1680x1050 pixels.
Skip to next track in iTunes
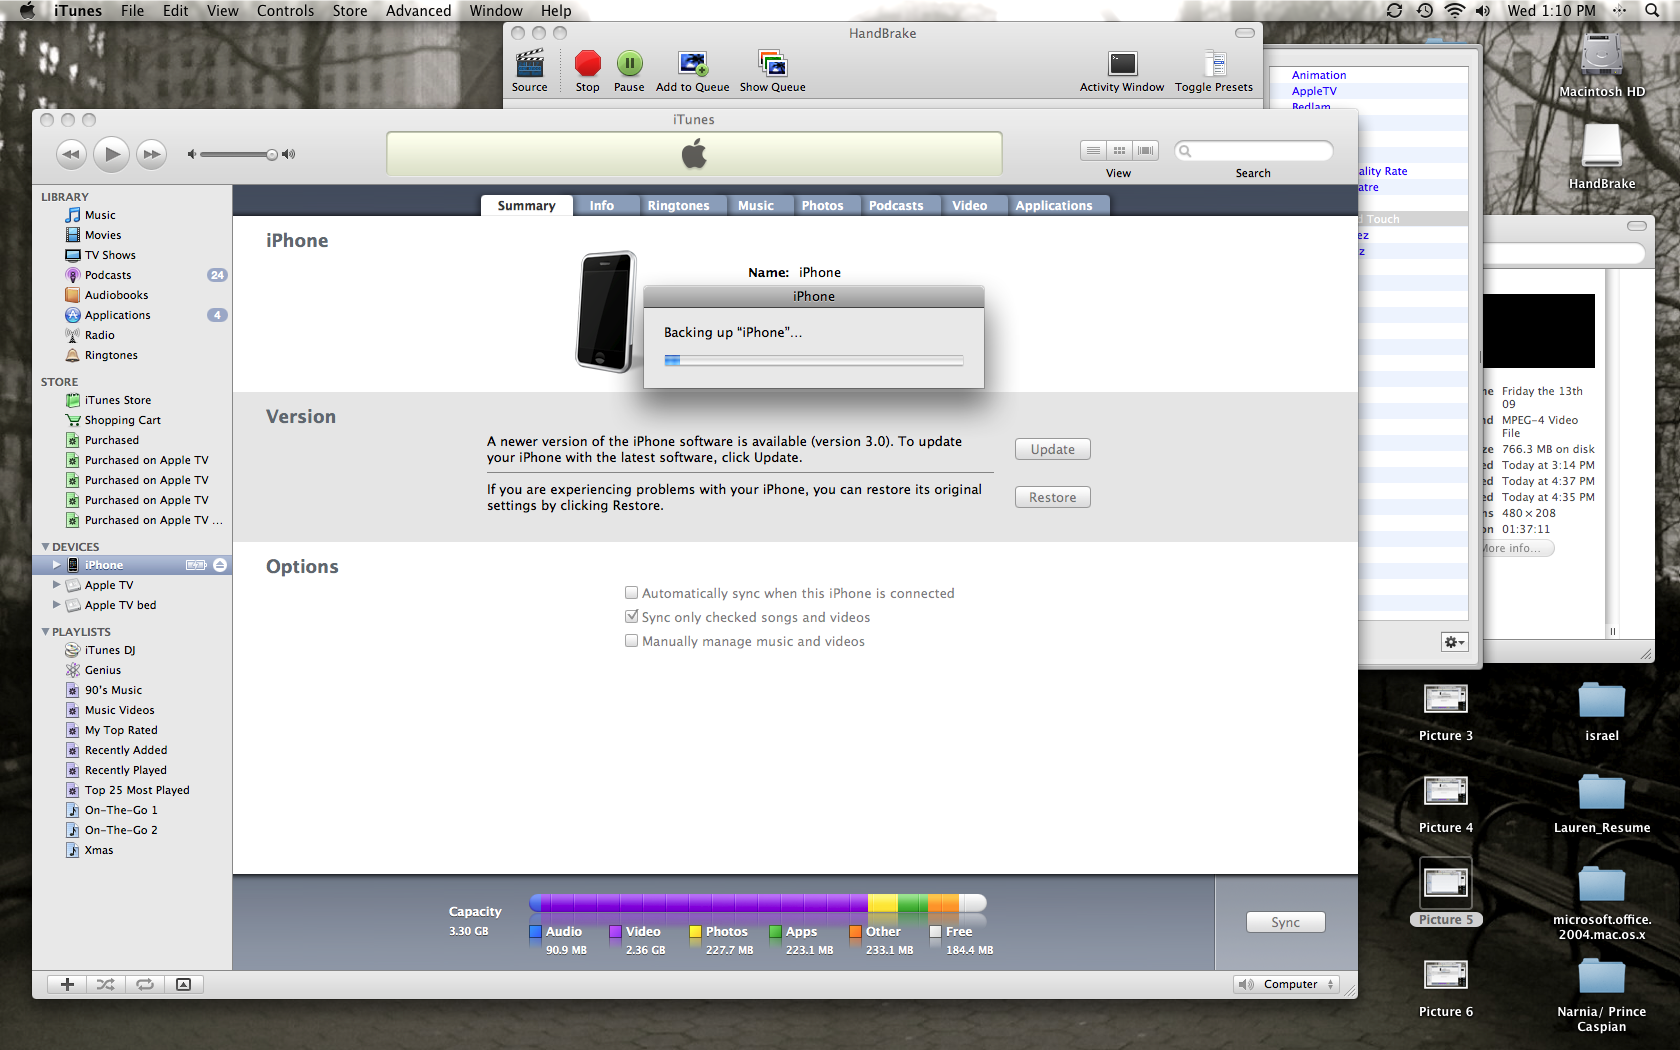pyautogui.click(x=152, y=154)
